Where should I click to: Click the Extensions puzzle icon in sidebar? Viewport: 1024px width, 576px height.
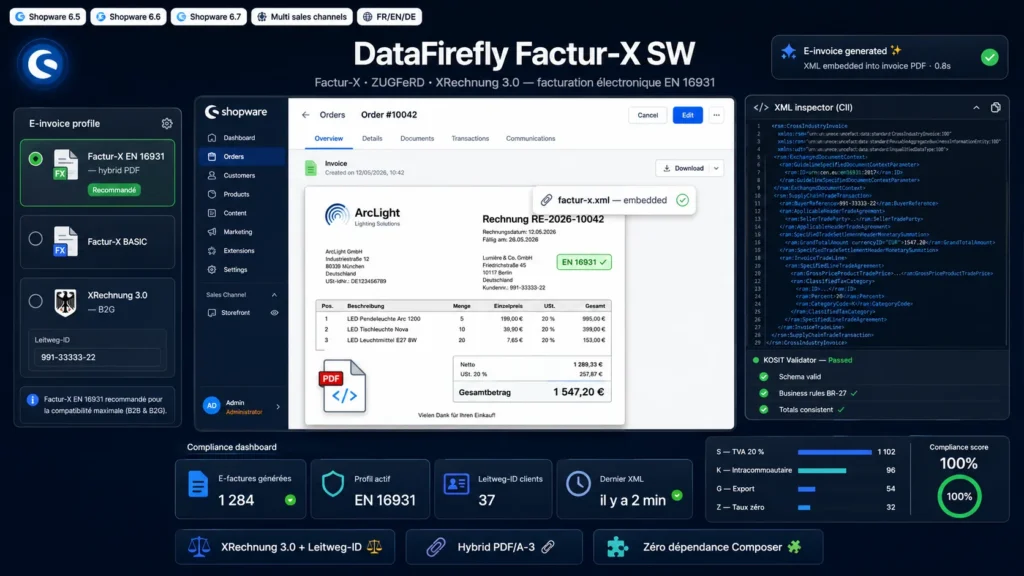[212, 251]
